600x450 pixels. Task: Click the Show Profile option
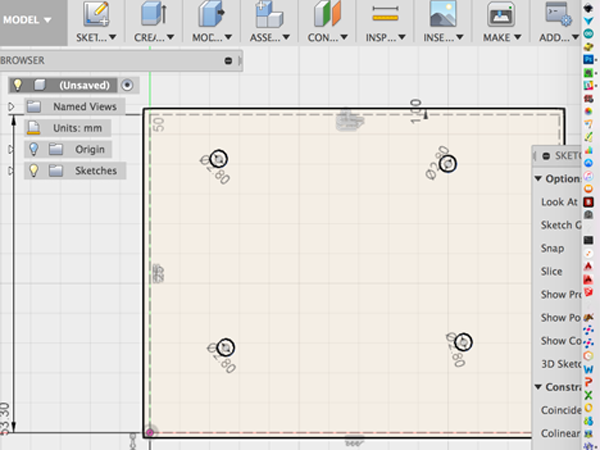click(x=561, y=294)
